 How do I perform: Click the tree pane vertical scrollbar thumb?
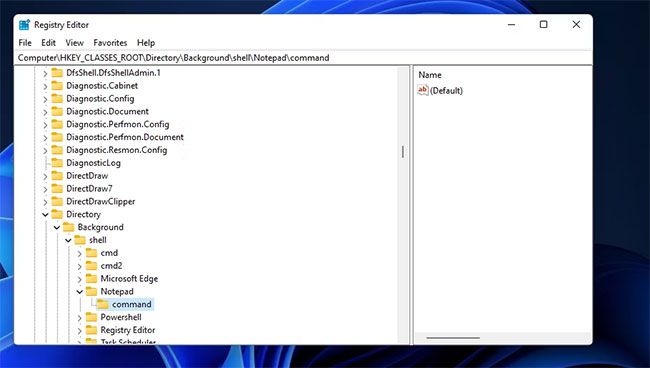[x=403, y=152]
